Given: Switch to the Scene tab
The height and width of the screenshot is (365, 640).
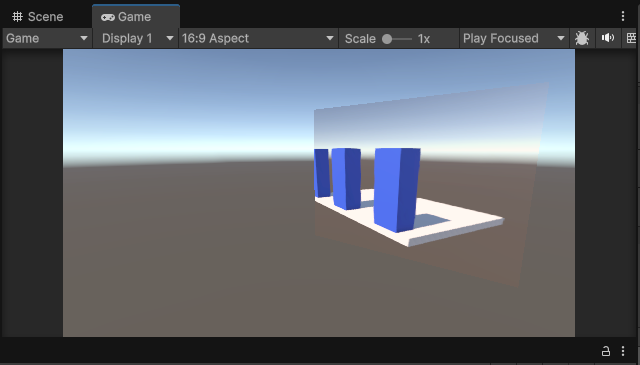Looking at the screenshot, I should (x=38, y=17).
